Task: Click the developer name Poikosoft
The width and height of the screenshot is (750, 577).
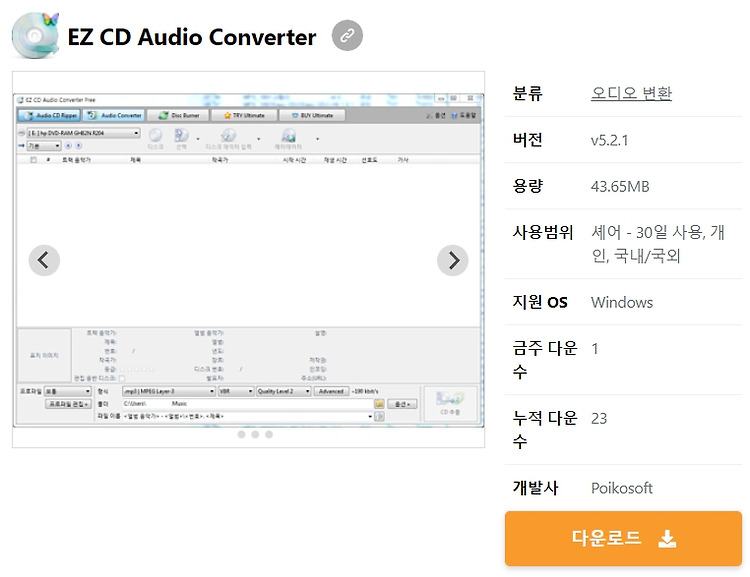Action: 622,488
